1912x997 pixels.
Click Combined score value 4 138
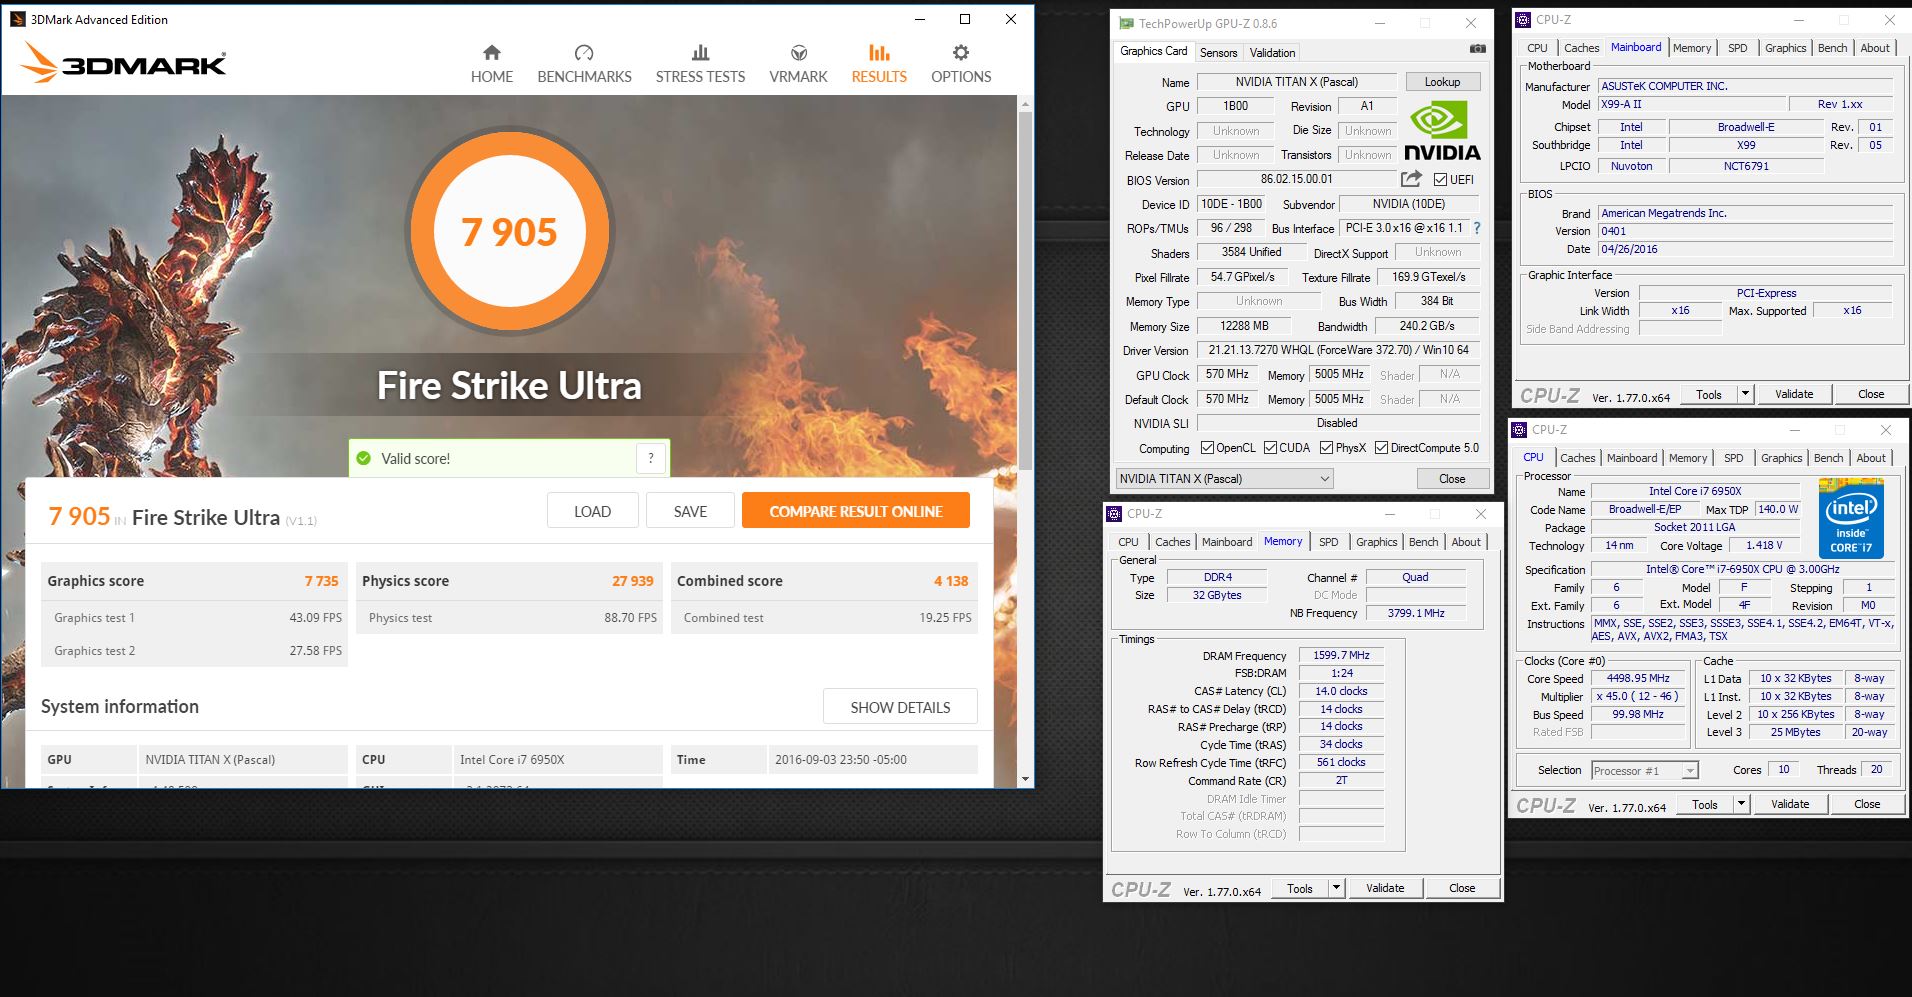pyautogui.click(x=950, y=581)
